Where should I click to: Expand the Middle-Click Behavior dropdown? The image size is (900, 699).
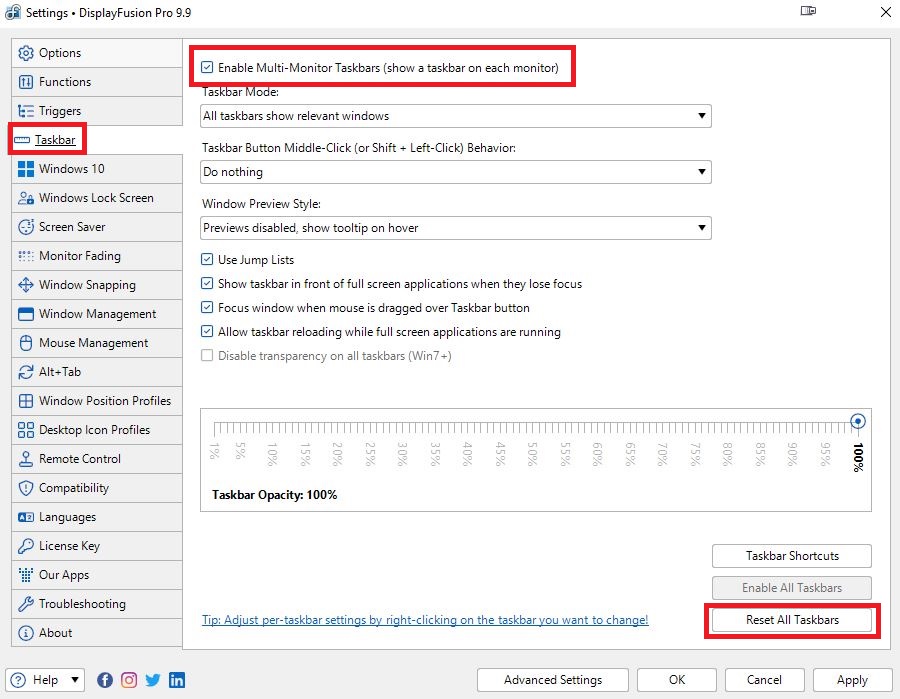(x=455, y=172)
